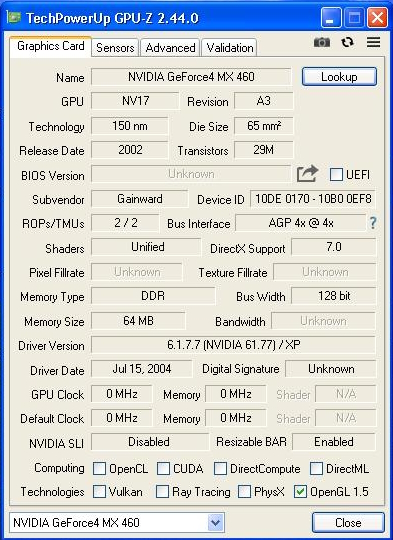Viewport: 393px width, 540px height.
Task: Click the Digital Signature Unknown field
Action: coord(331,369)
